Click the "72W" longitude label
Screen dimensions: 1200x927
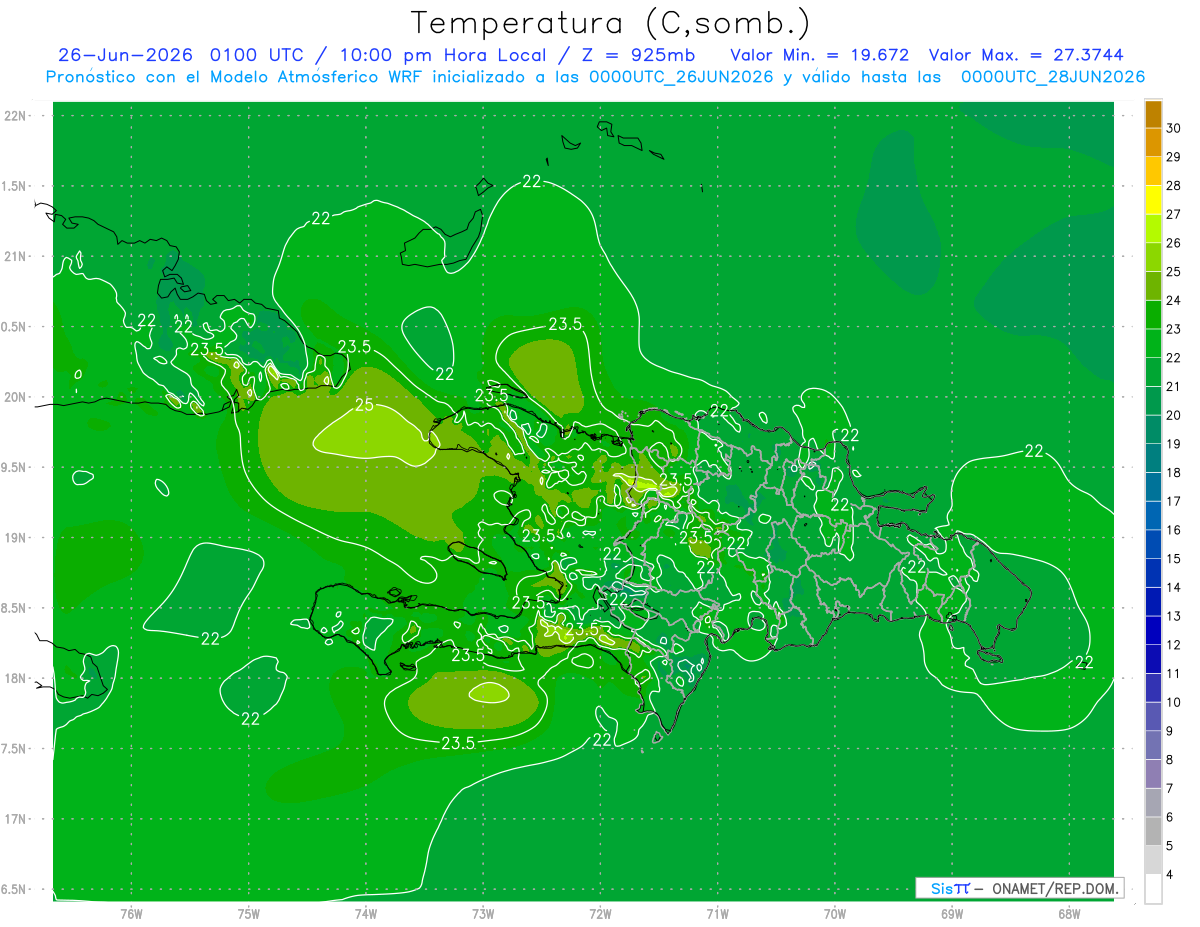(600, 914)
